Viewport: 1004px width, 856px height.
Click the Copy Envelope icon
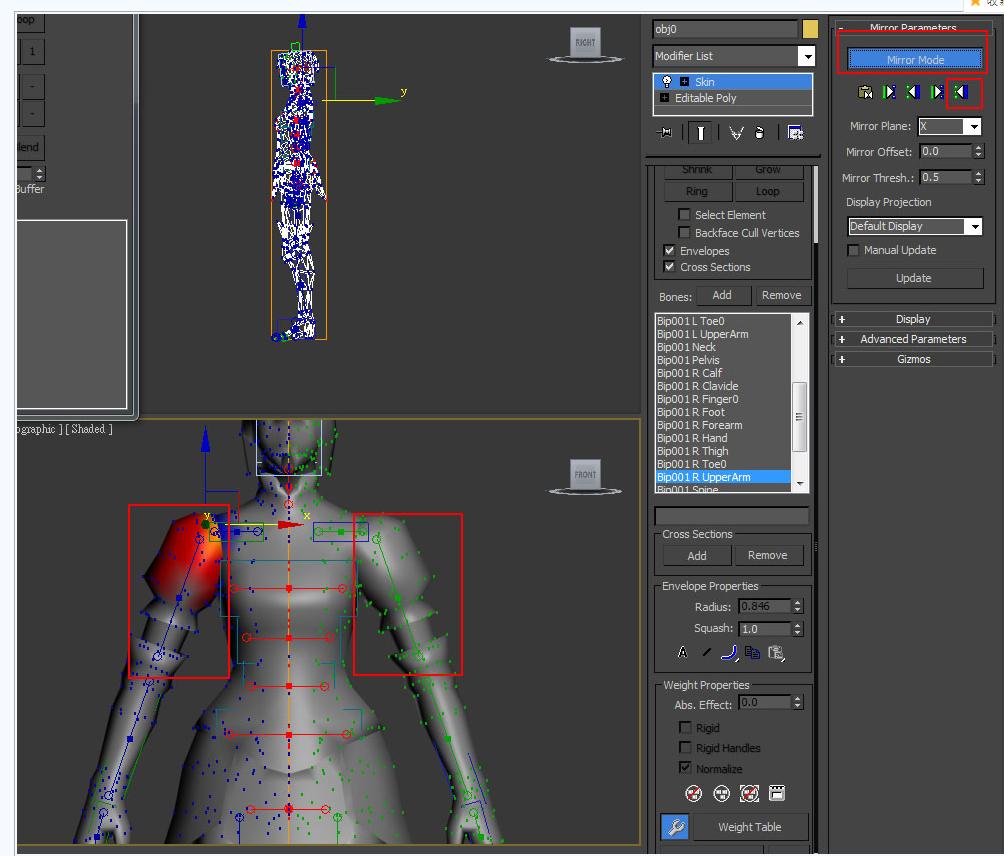pos(752,653)
